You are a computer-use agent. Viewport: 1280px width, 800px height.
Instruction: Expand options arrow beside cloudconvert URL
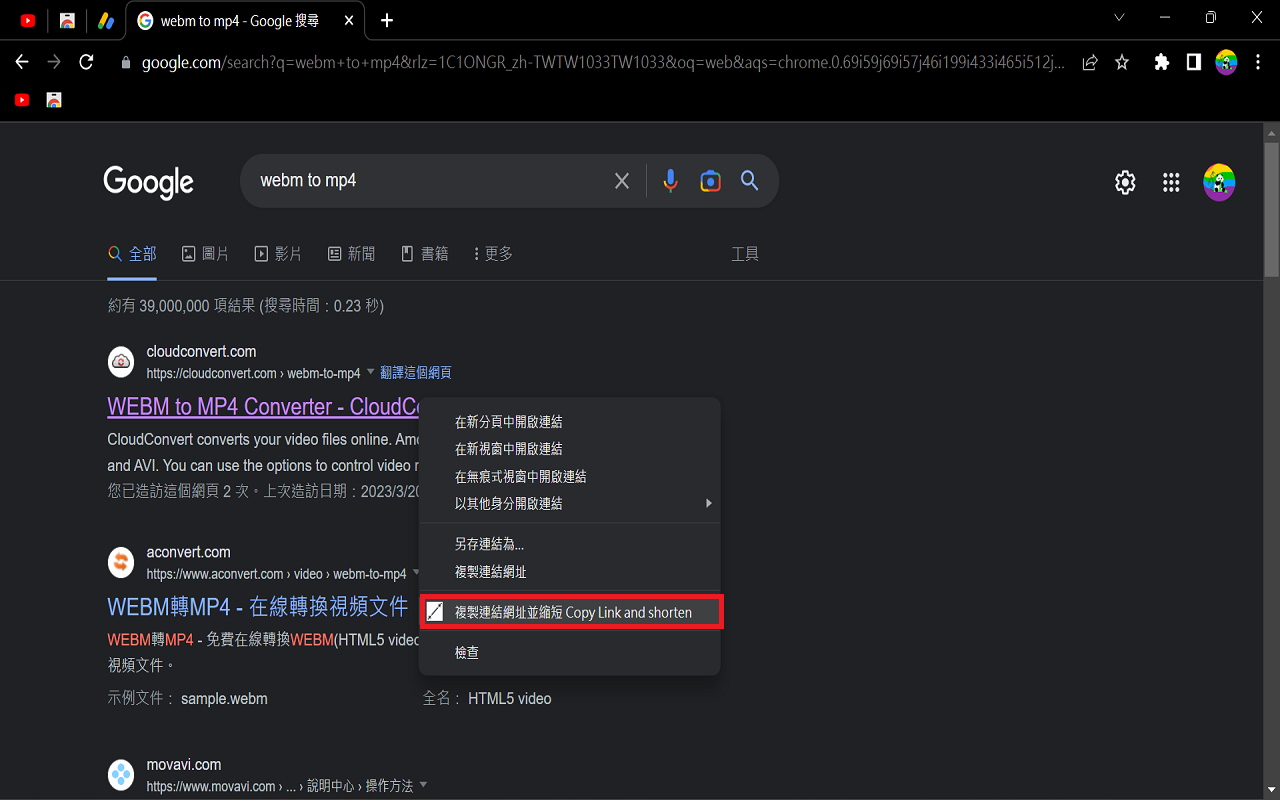(x=370, y=372)
